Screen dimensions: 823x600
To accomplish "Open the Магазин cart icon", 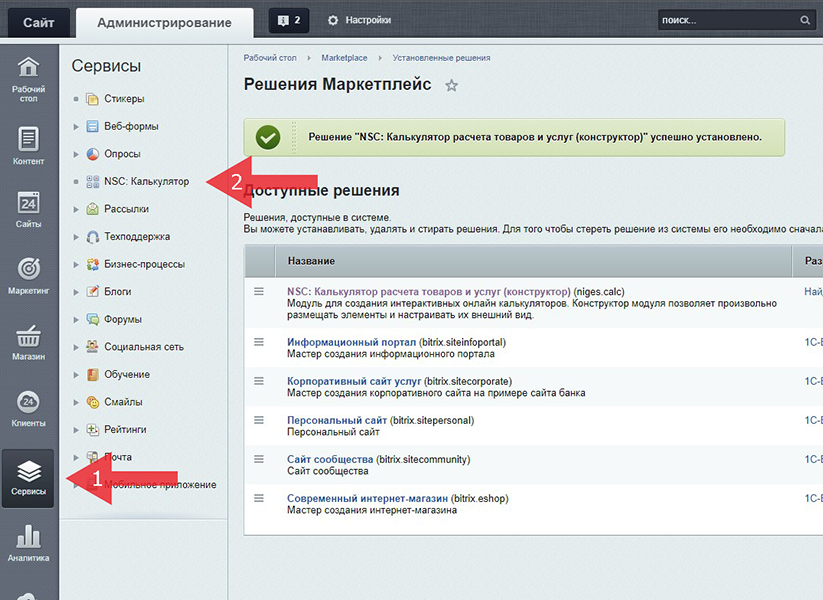I will [29, 342].
